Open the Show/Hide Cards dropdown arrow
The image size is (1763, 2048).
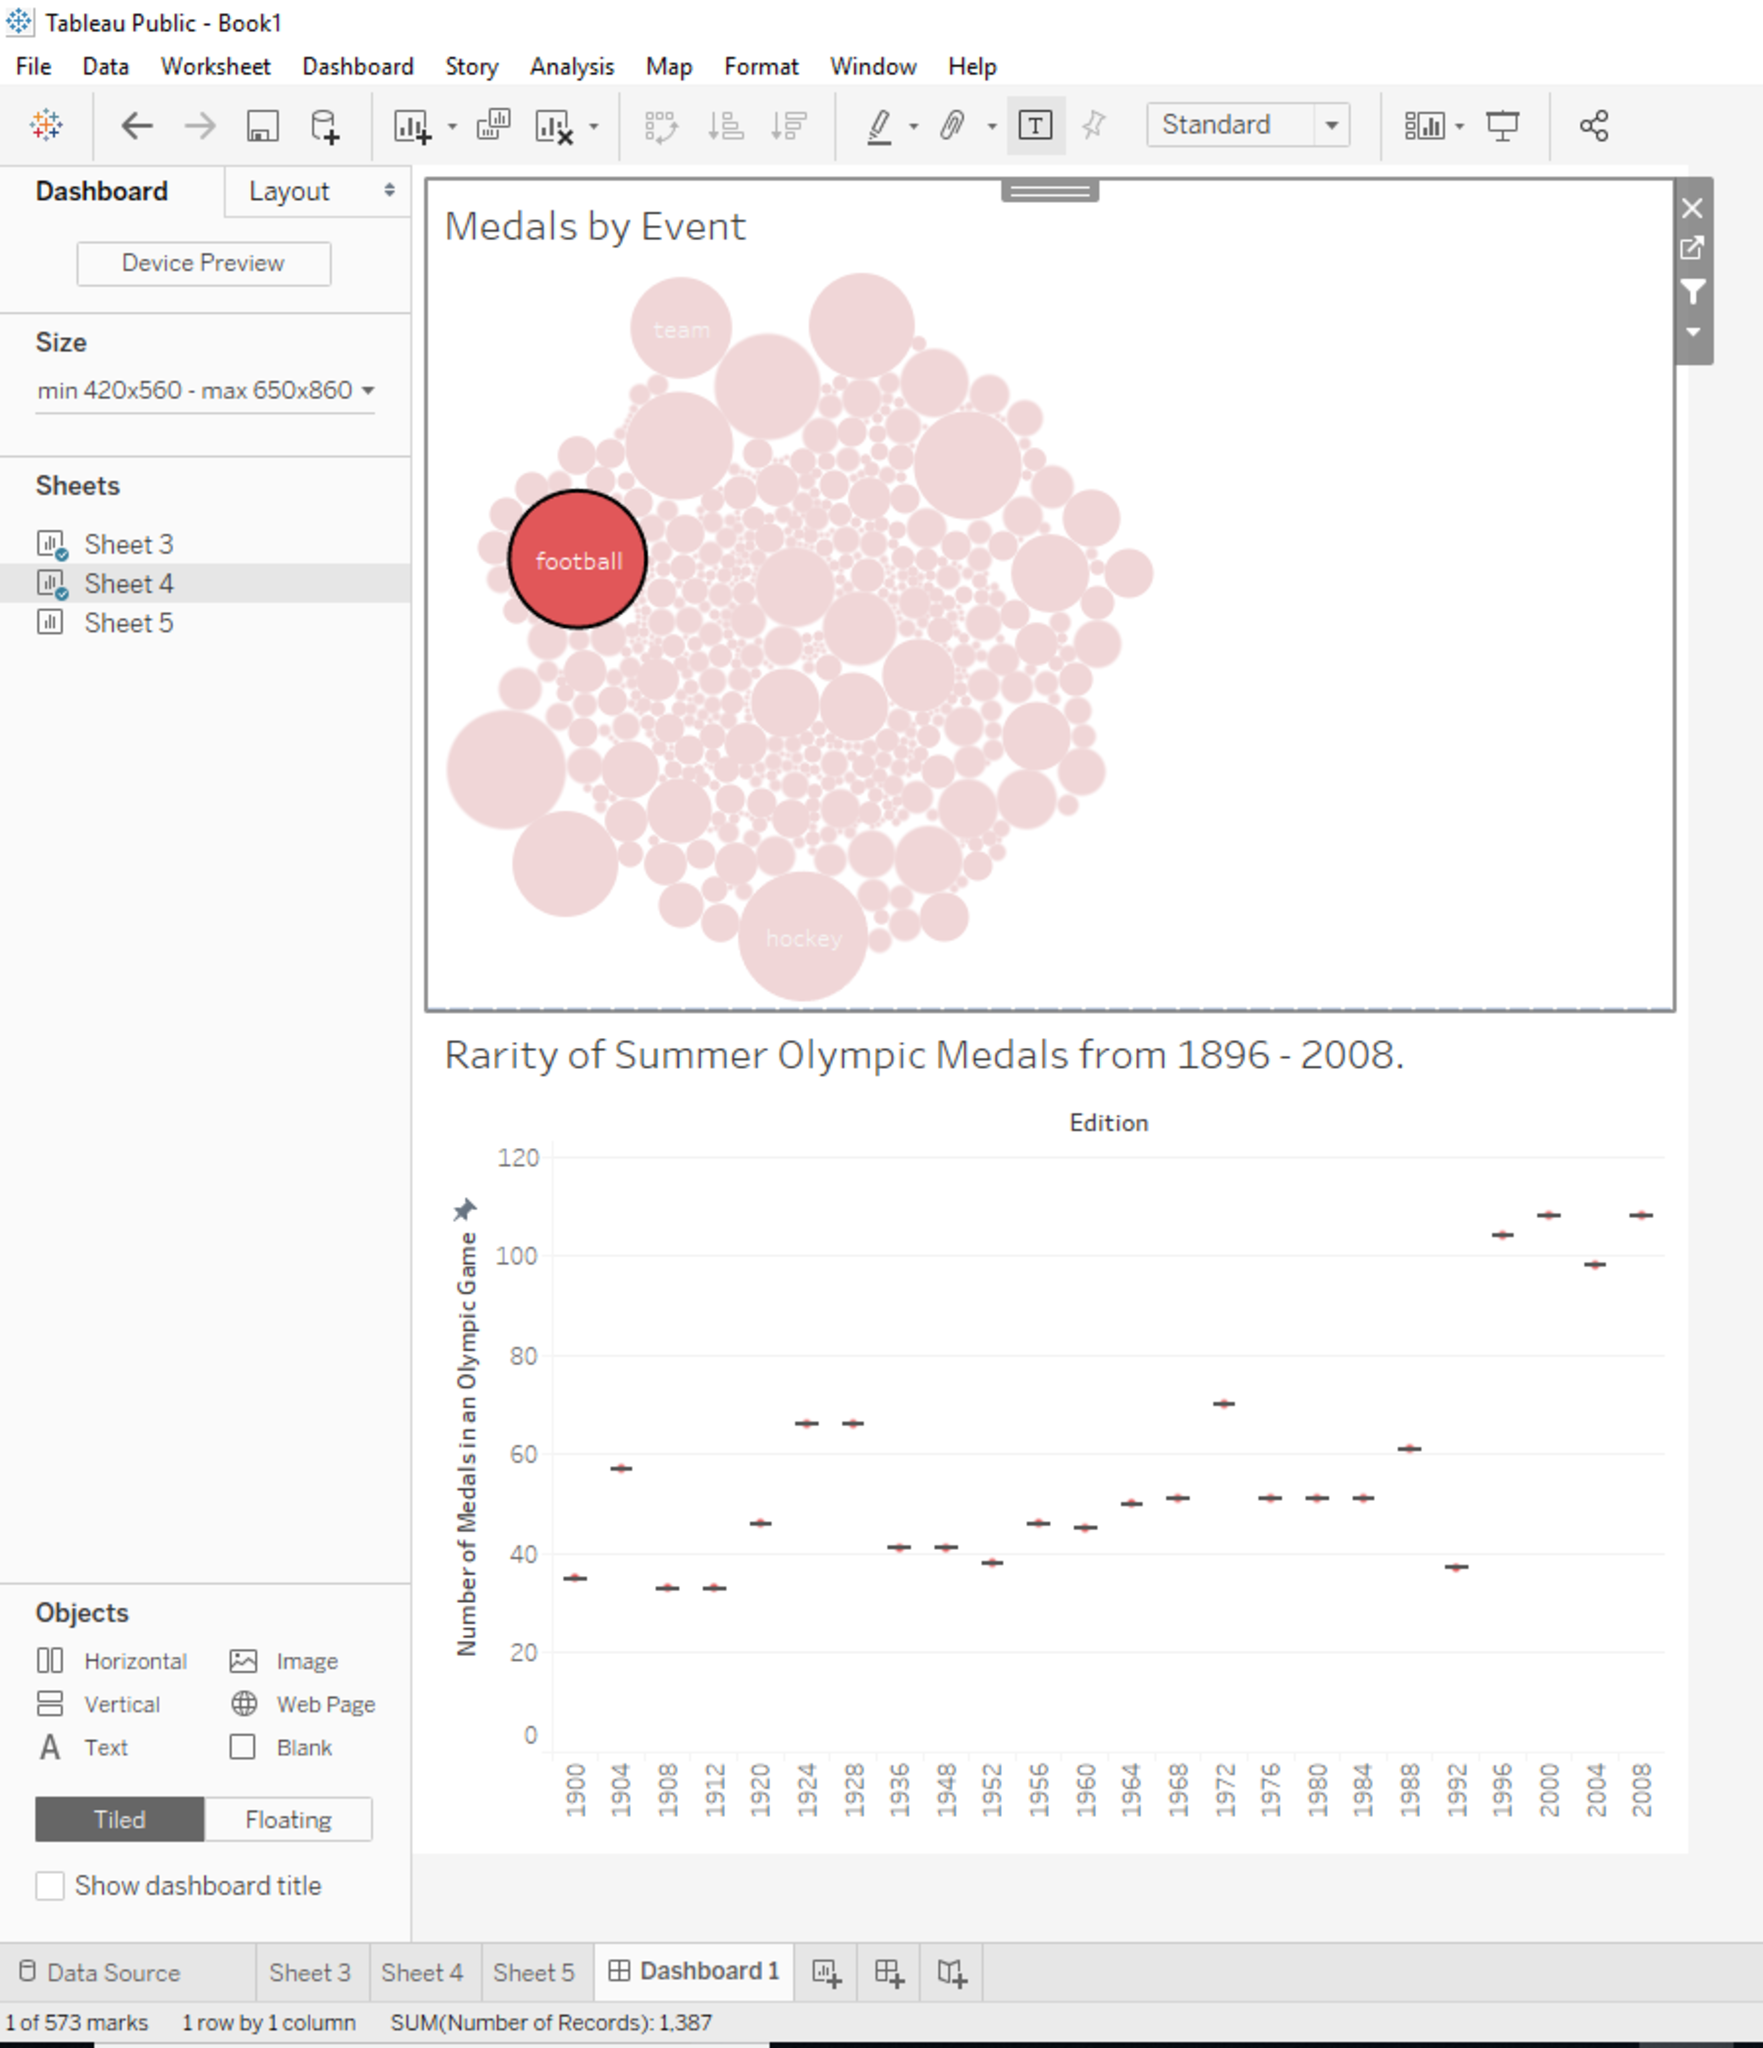point(1460,126)
